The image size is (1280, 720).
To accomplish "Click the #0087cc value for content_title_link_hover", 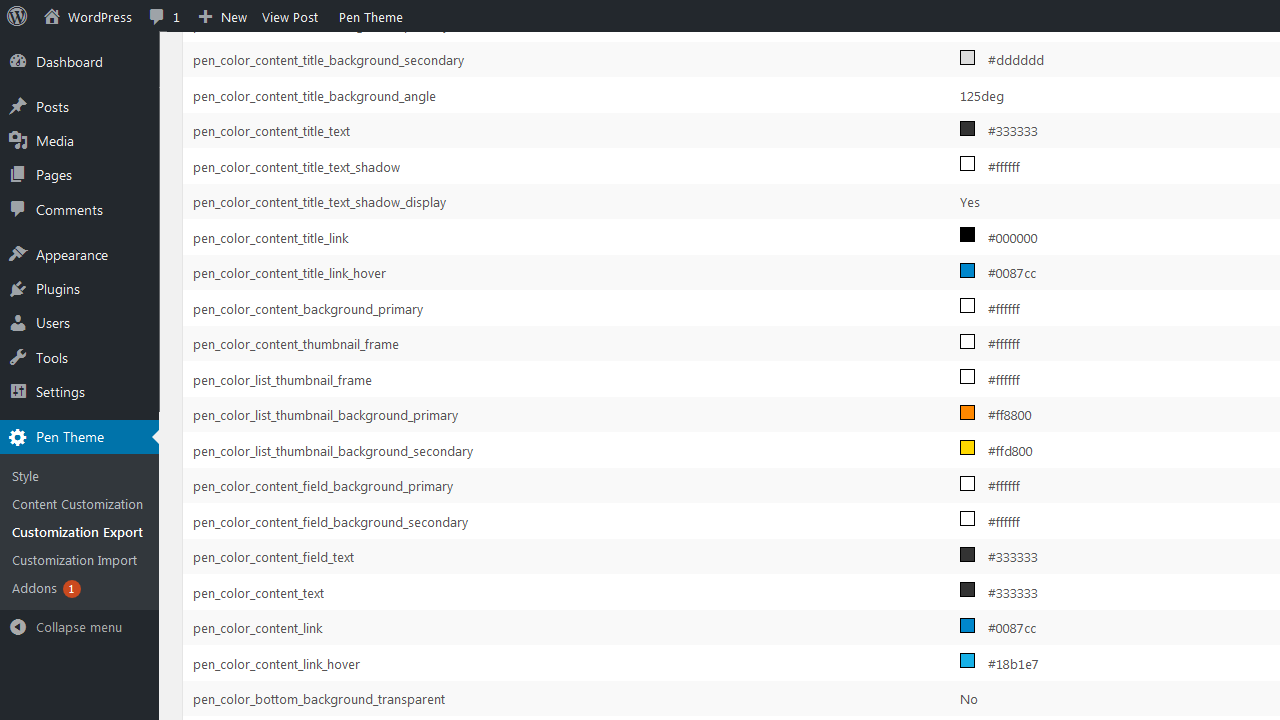I will tap(1012, 274).
